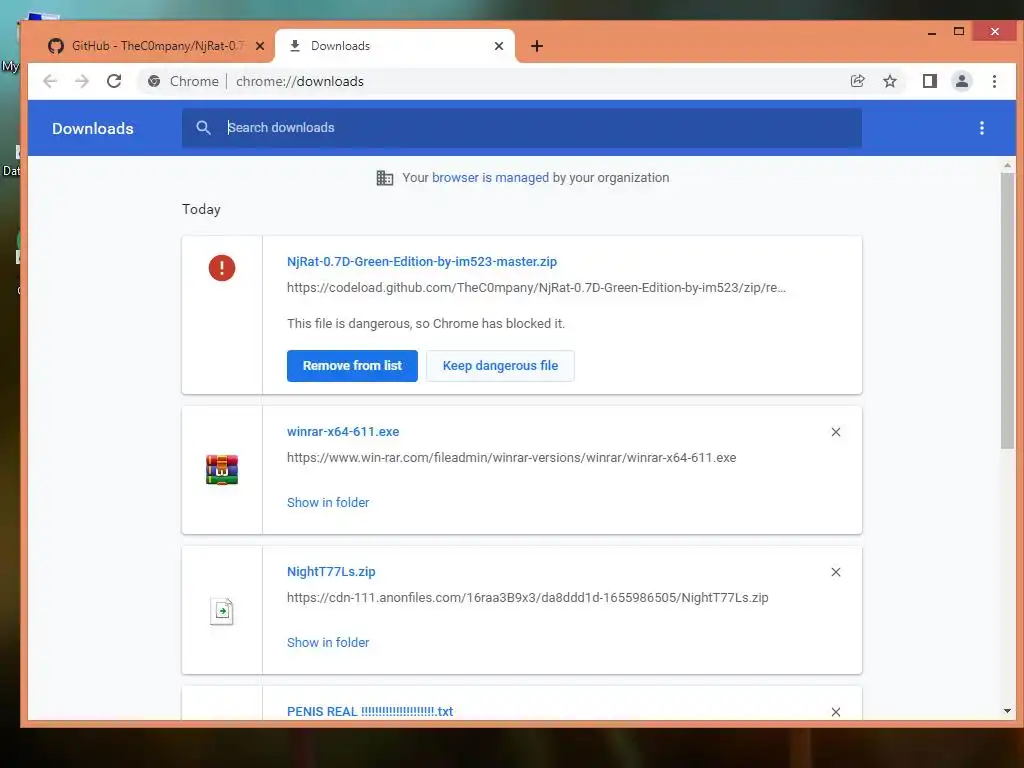Remove winrar-x64-611.exe entry with X

836,432
